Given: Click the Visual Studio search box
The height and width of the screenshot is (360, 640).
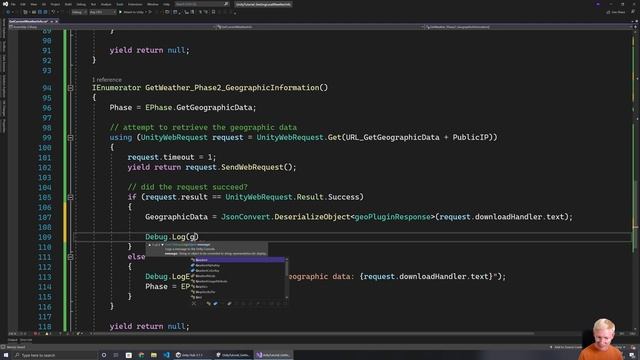Looking at the screenshot, I should (202, 4).
